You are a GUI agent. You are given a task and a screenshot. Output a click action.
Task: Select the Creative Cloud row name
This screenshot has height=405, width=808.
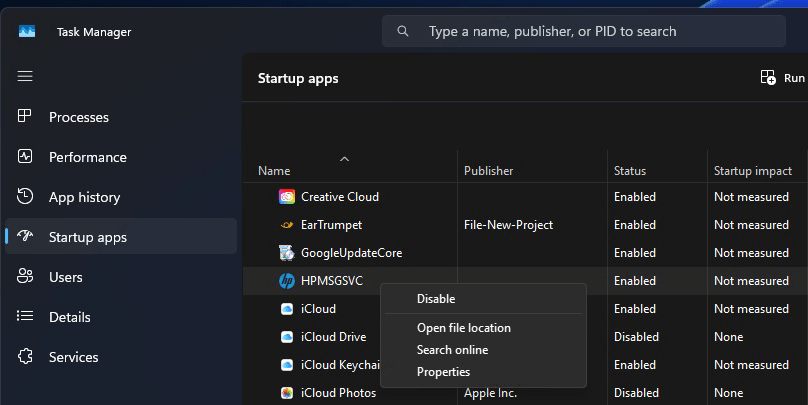pyautogui.click(x=340, y=197)
